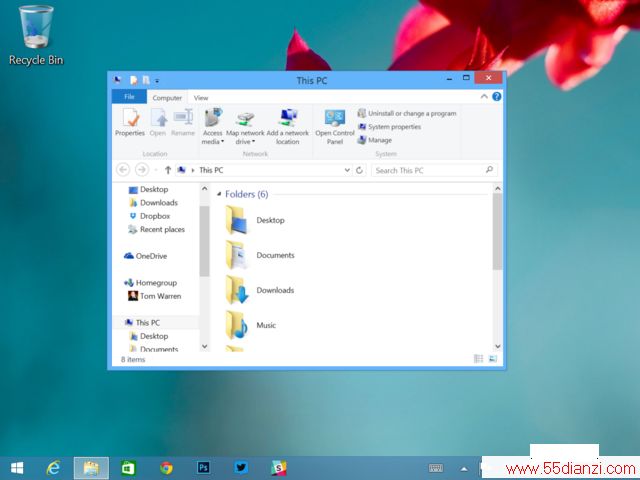The height and width of the screenshot is (480, 640).
Task: Open the blue Help question icon
Action: 497,97
